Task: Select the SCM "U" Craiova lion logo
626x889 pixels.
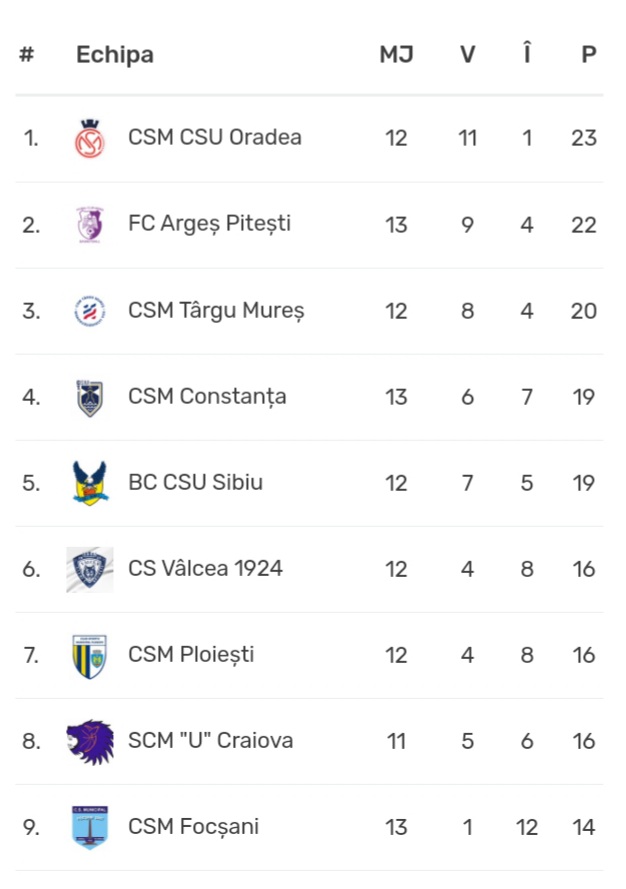Action: [90, 742]
